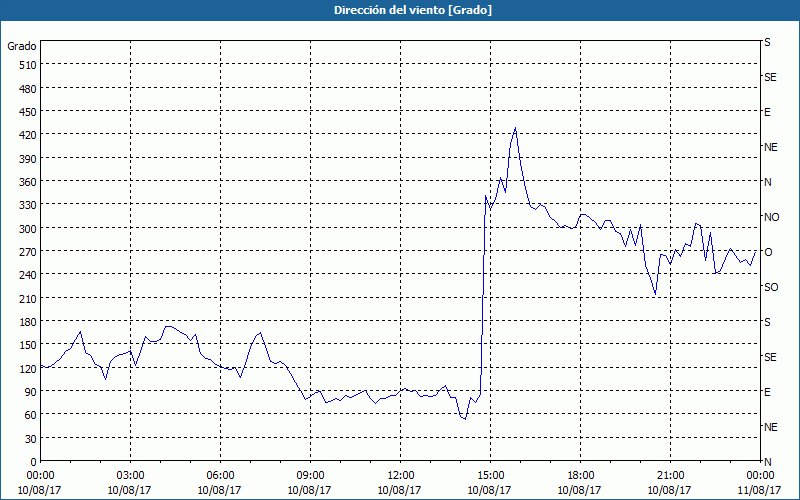Click the "E" compass label level with 90
800x500 pixels.
point(767,392)
